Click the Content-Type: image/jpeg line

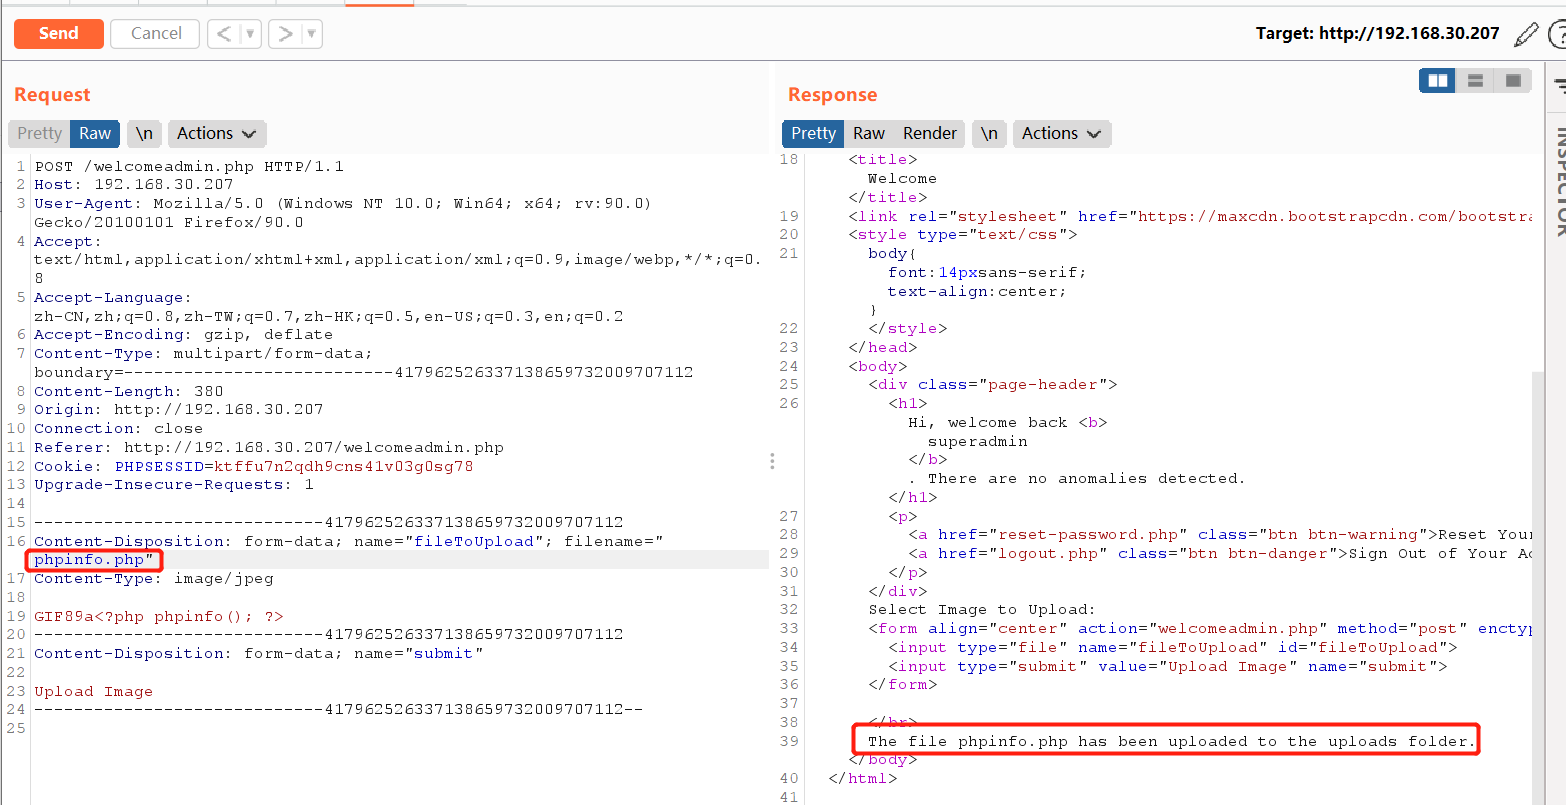pyautogui.click(x=154, y=578)
